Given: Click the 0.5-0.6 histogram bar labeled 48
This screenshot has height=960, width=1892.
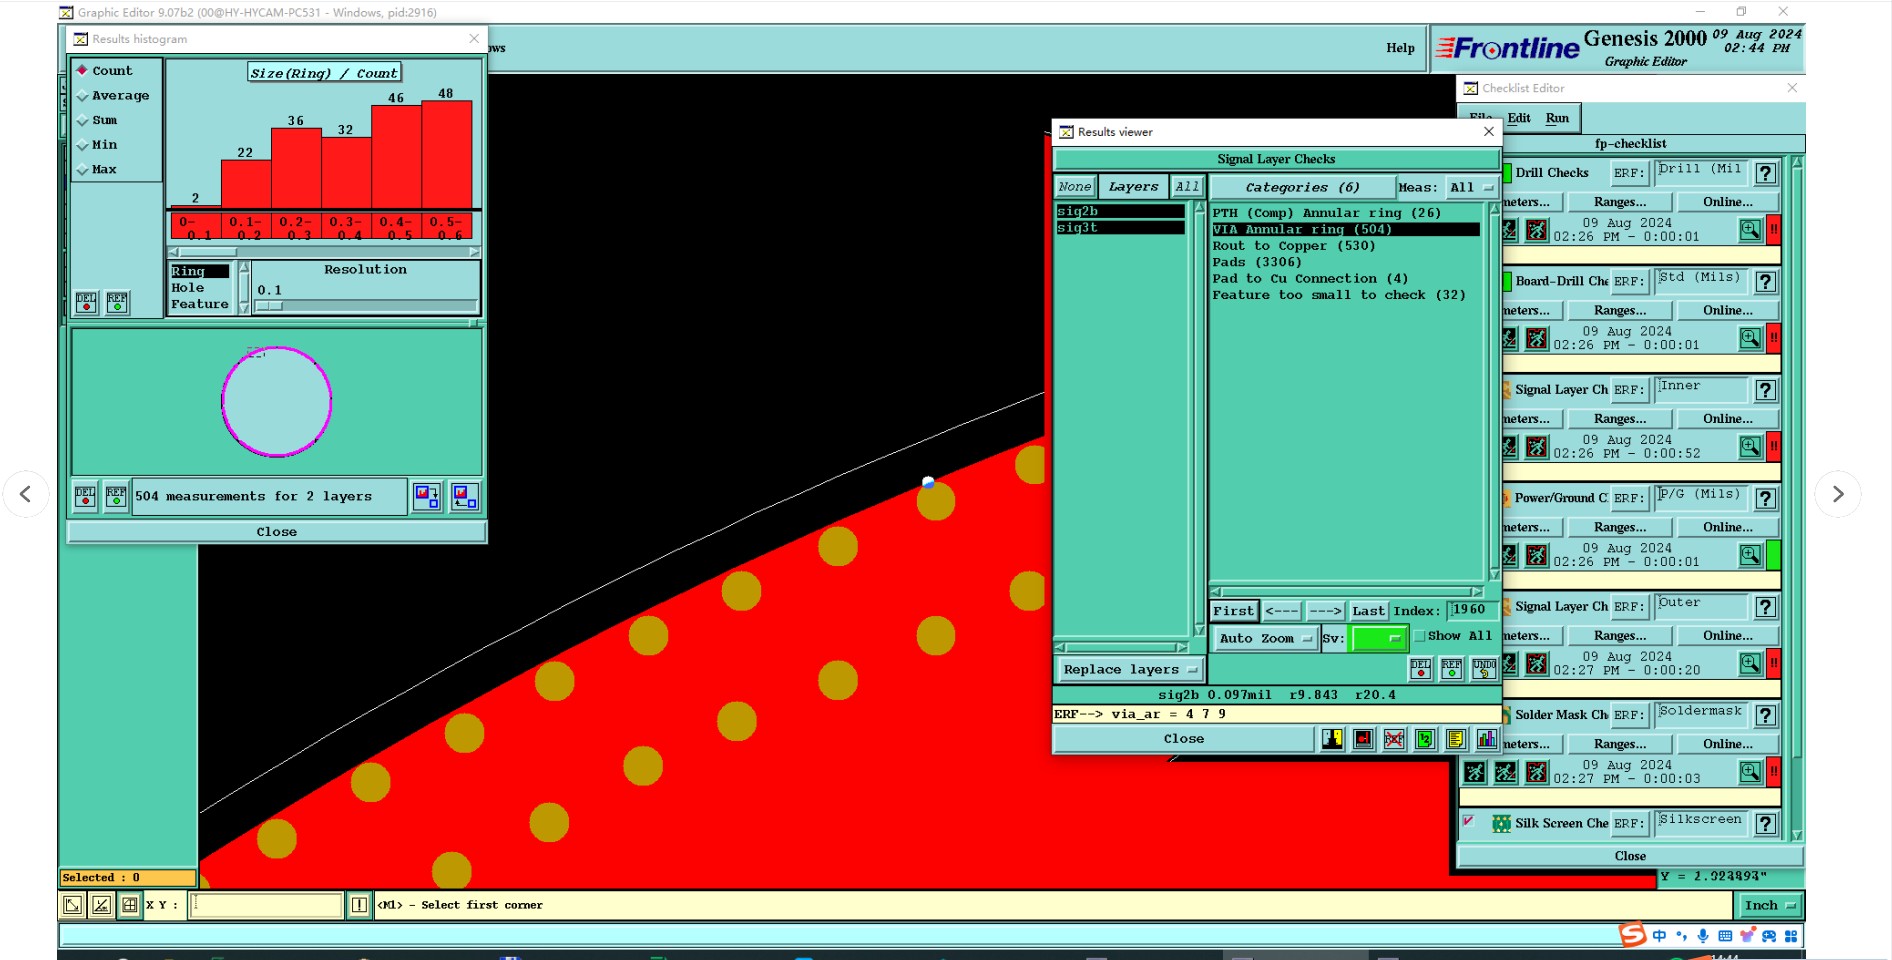Looking at the screenshot, I should [446, 154].
